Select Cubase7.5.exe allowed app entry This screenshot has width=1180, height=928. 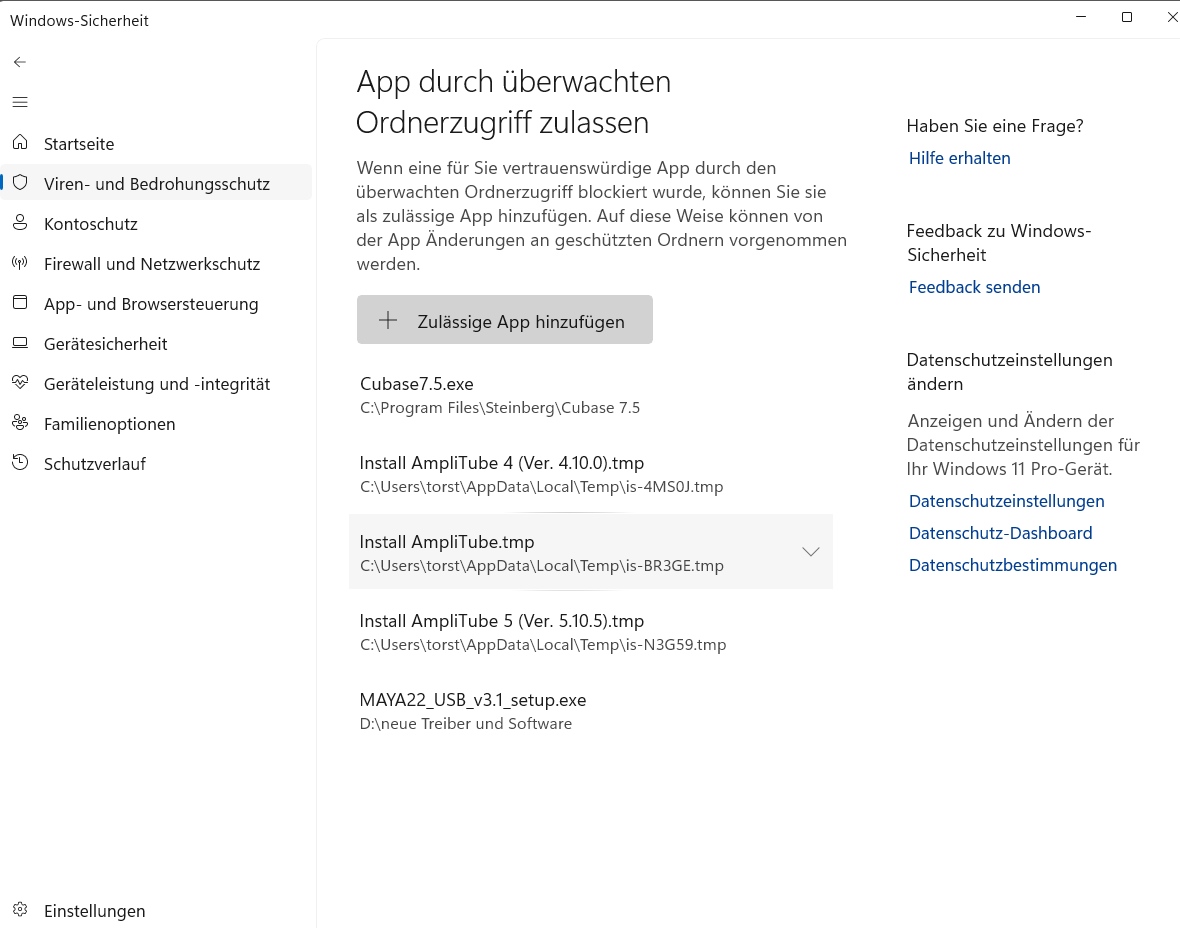pos(591,395)
